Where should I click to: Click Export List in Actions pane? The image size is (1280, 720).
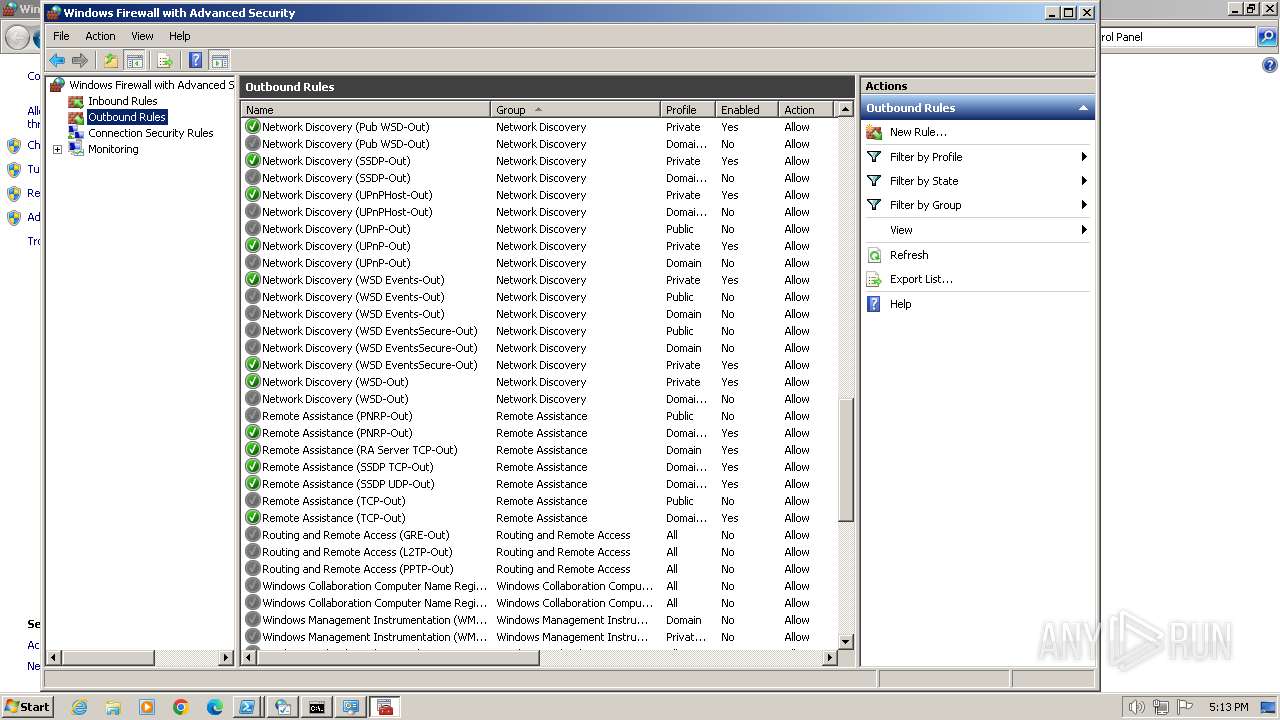pos(921,279)
